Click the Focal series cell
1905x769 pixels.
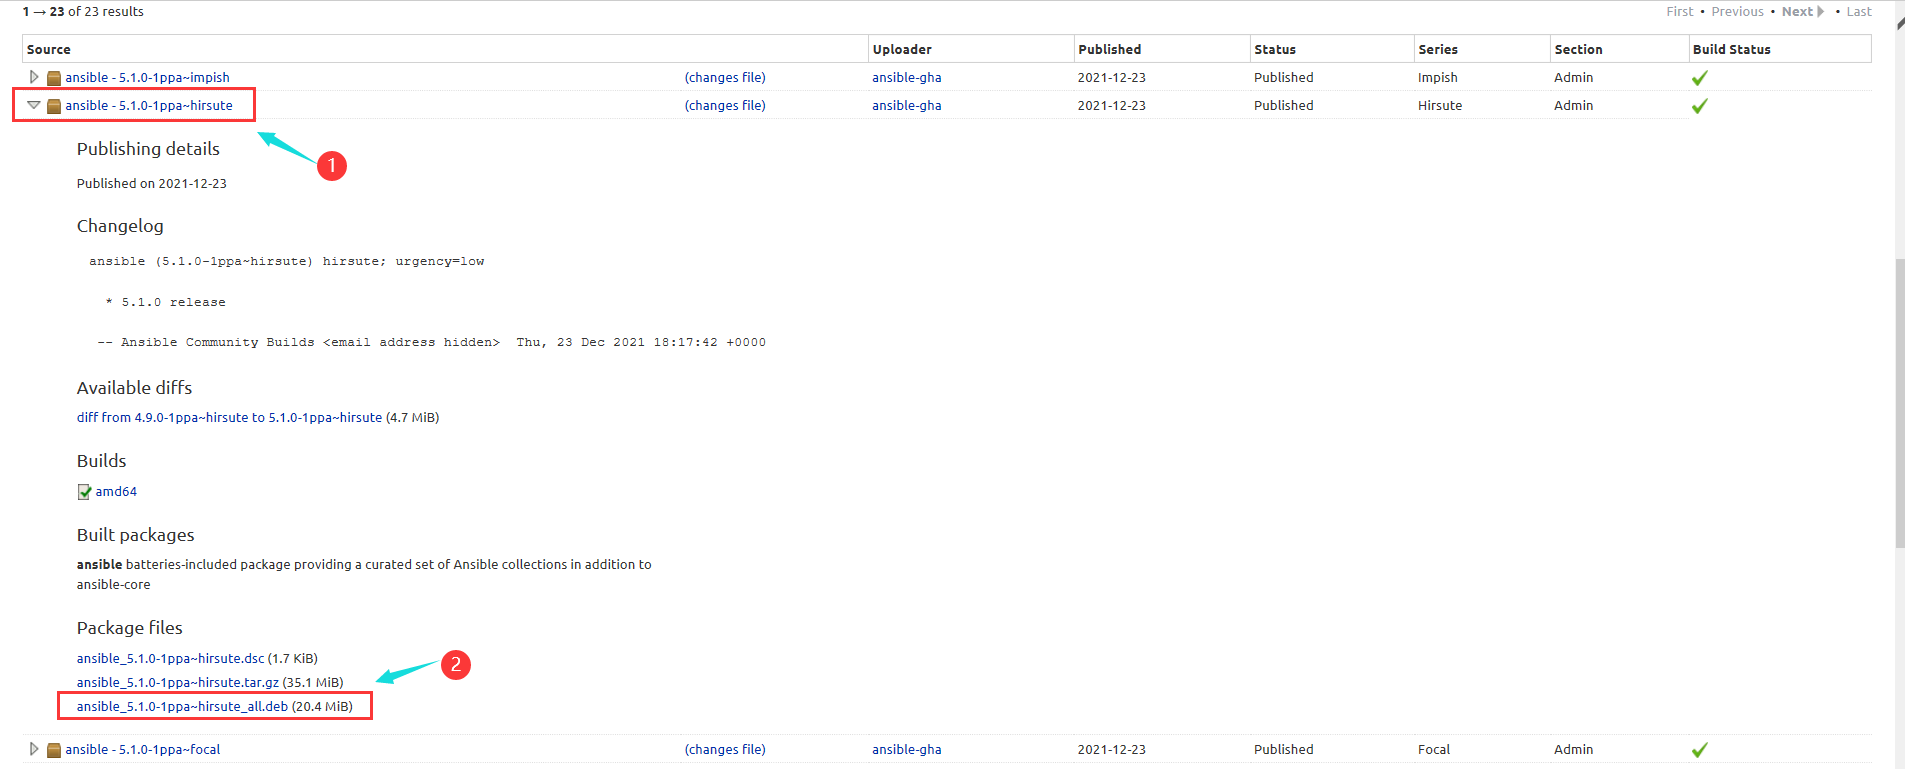click(x=1434, y=749)
